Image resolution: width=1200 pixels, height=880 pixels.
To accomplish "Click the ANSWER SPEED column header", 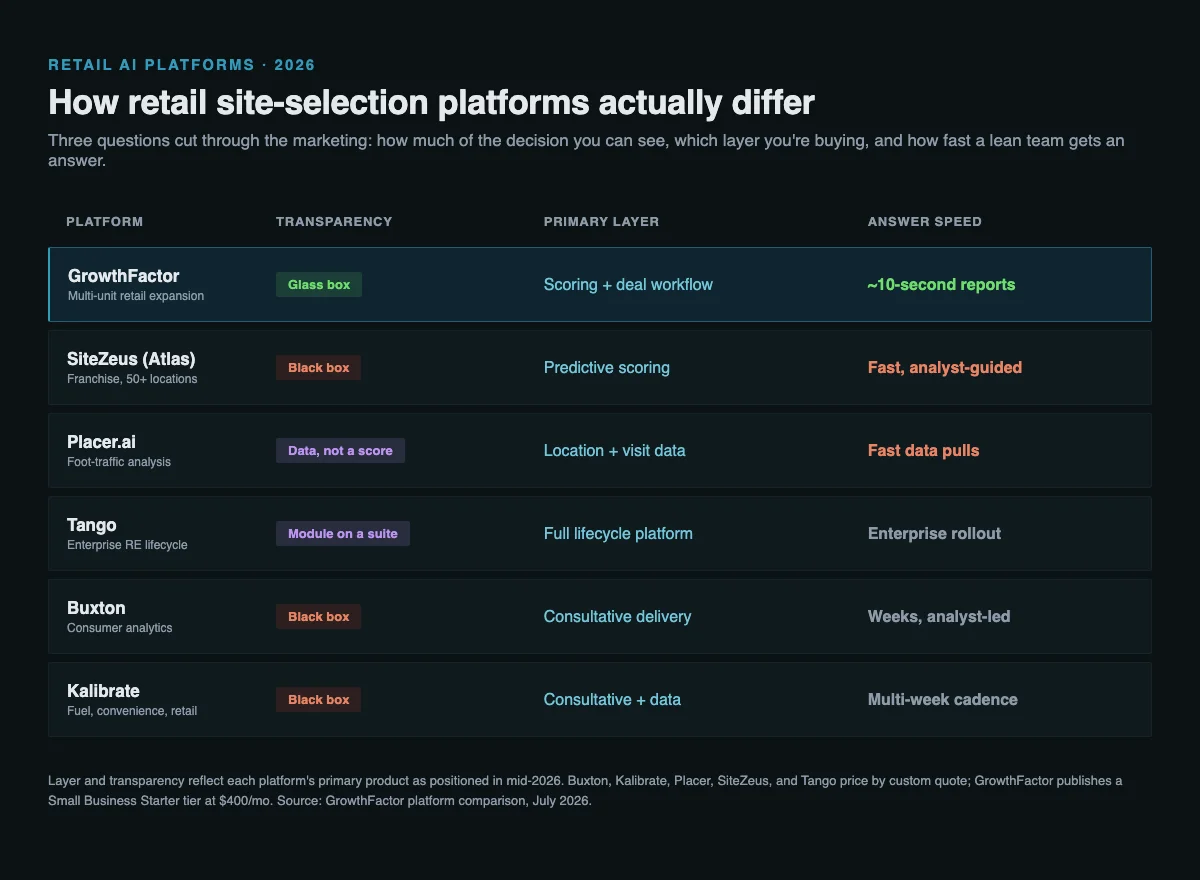I will 925,221.
